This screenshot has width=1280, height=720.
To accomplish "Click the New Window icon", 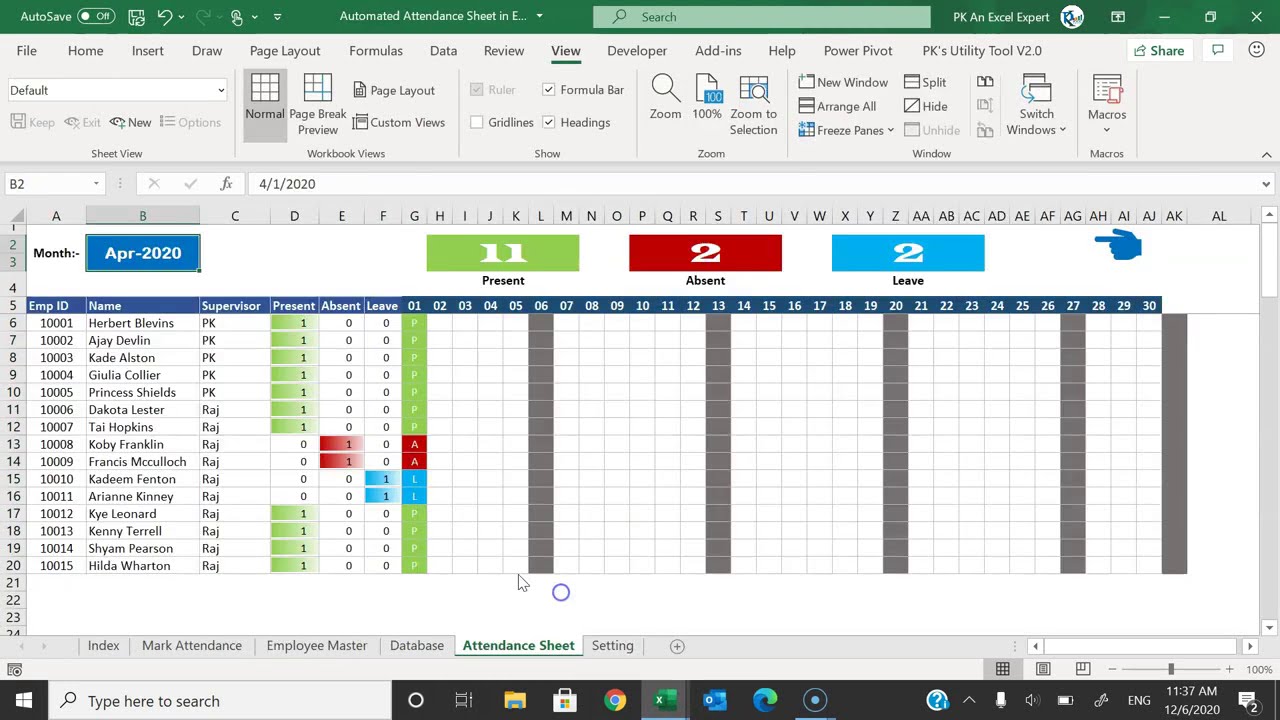I will tap(843, 82).
